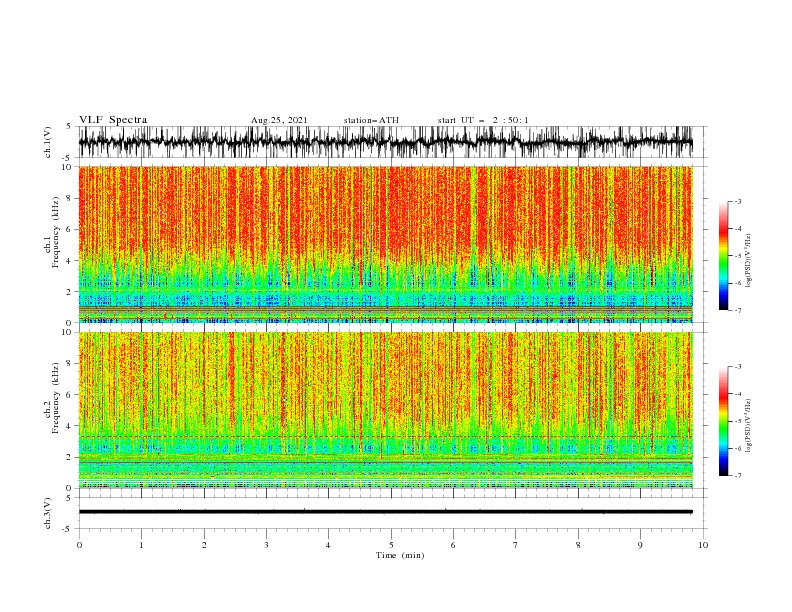Viewport: 792px width, 612px height.
Task: Click time axis tick label "5"
Action: (391, 545)
